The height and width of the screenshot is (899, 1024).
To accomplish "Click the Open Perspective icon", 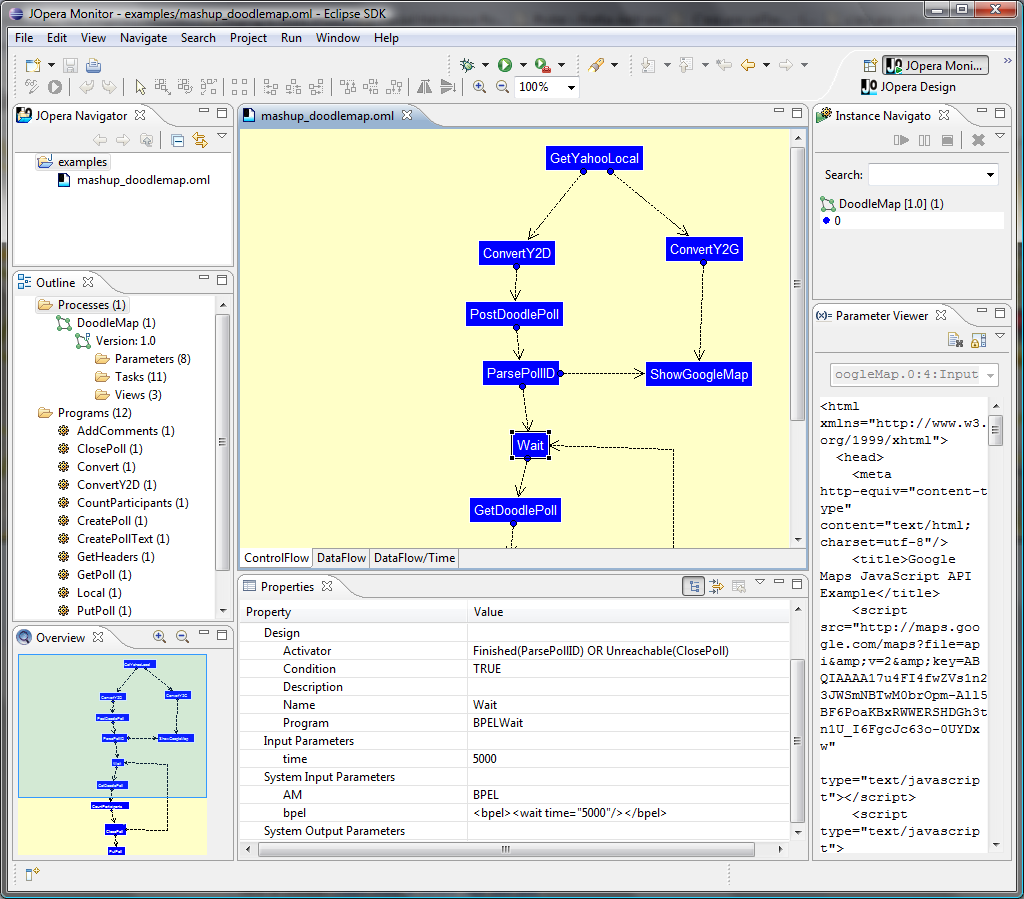I will 870,65.
